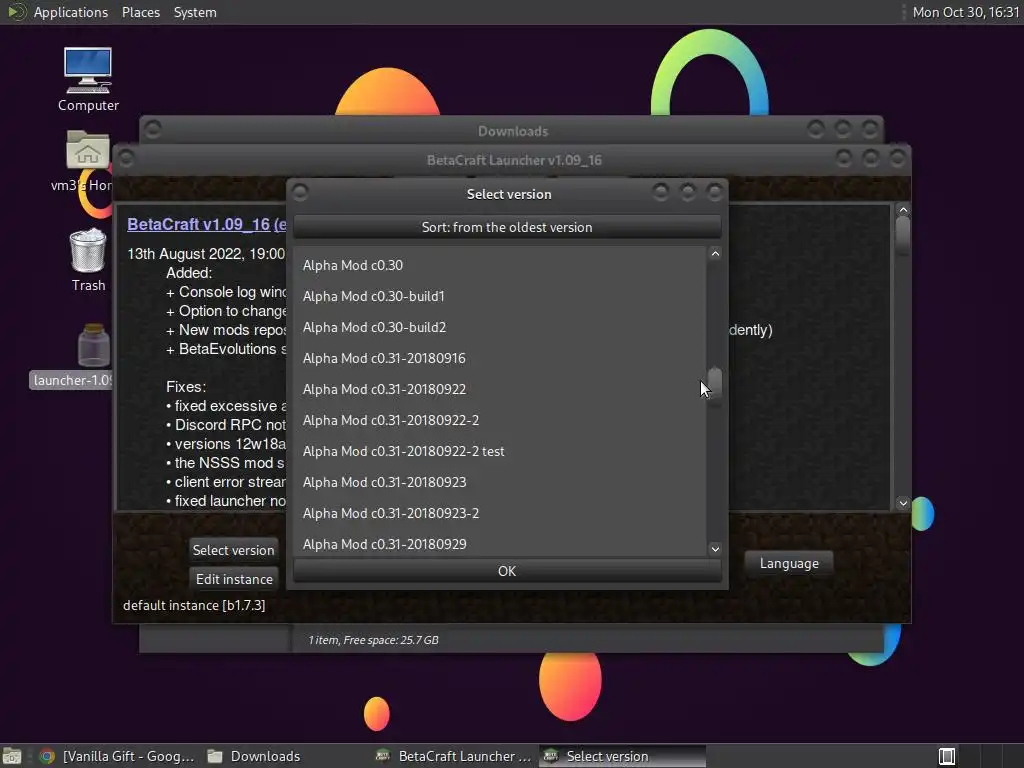Screen dimensions: 1024x768
Task: Toggle sort order from the oldest version
Action: [x=507, y=227]
